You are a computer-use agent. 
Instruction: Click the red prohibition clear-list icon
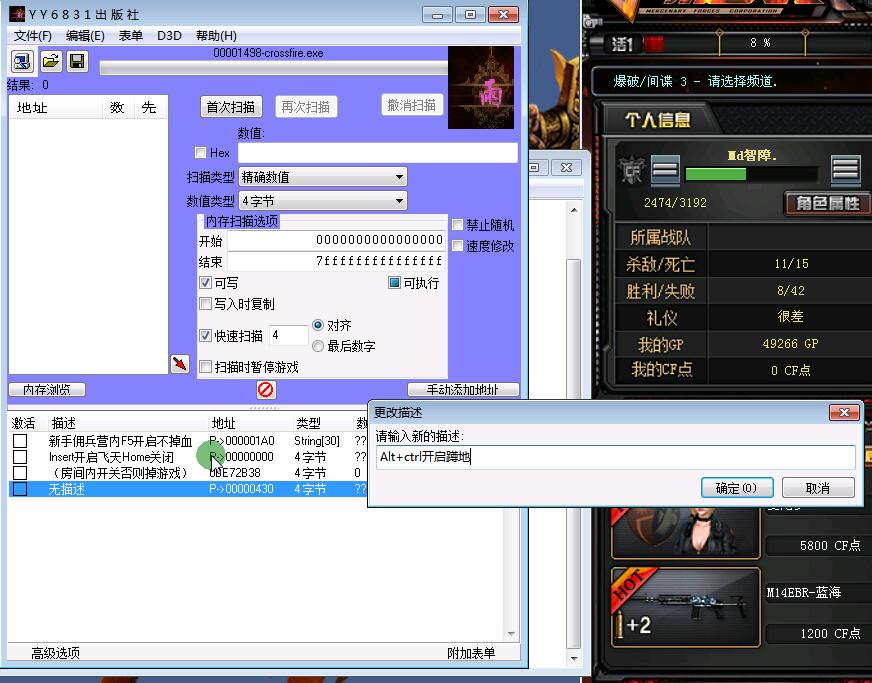[x=266, y=390]
